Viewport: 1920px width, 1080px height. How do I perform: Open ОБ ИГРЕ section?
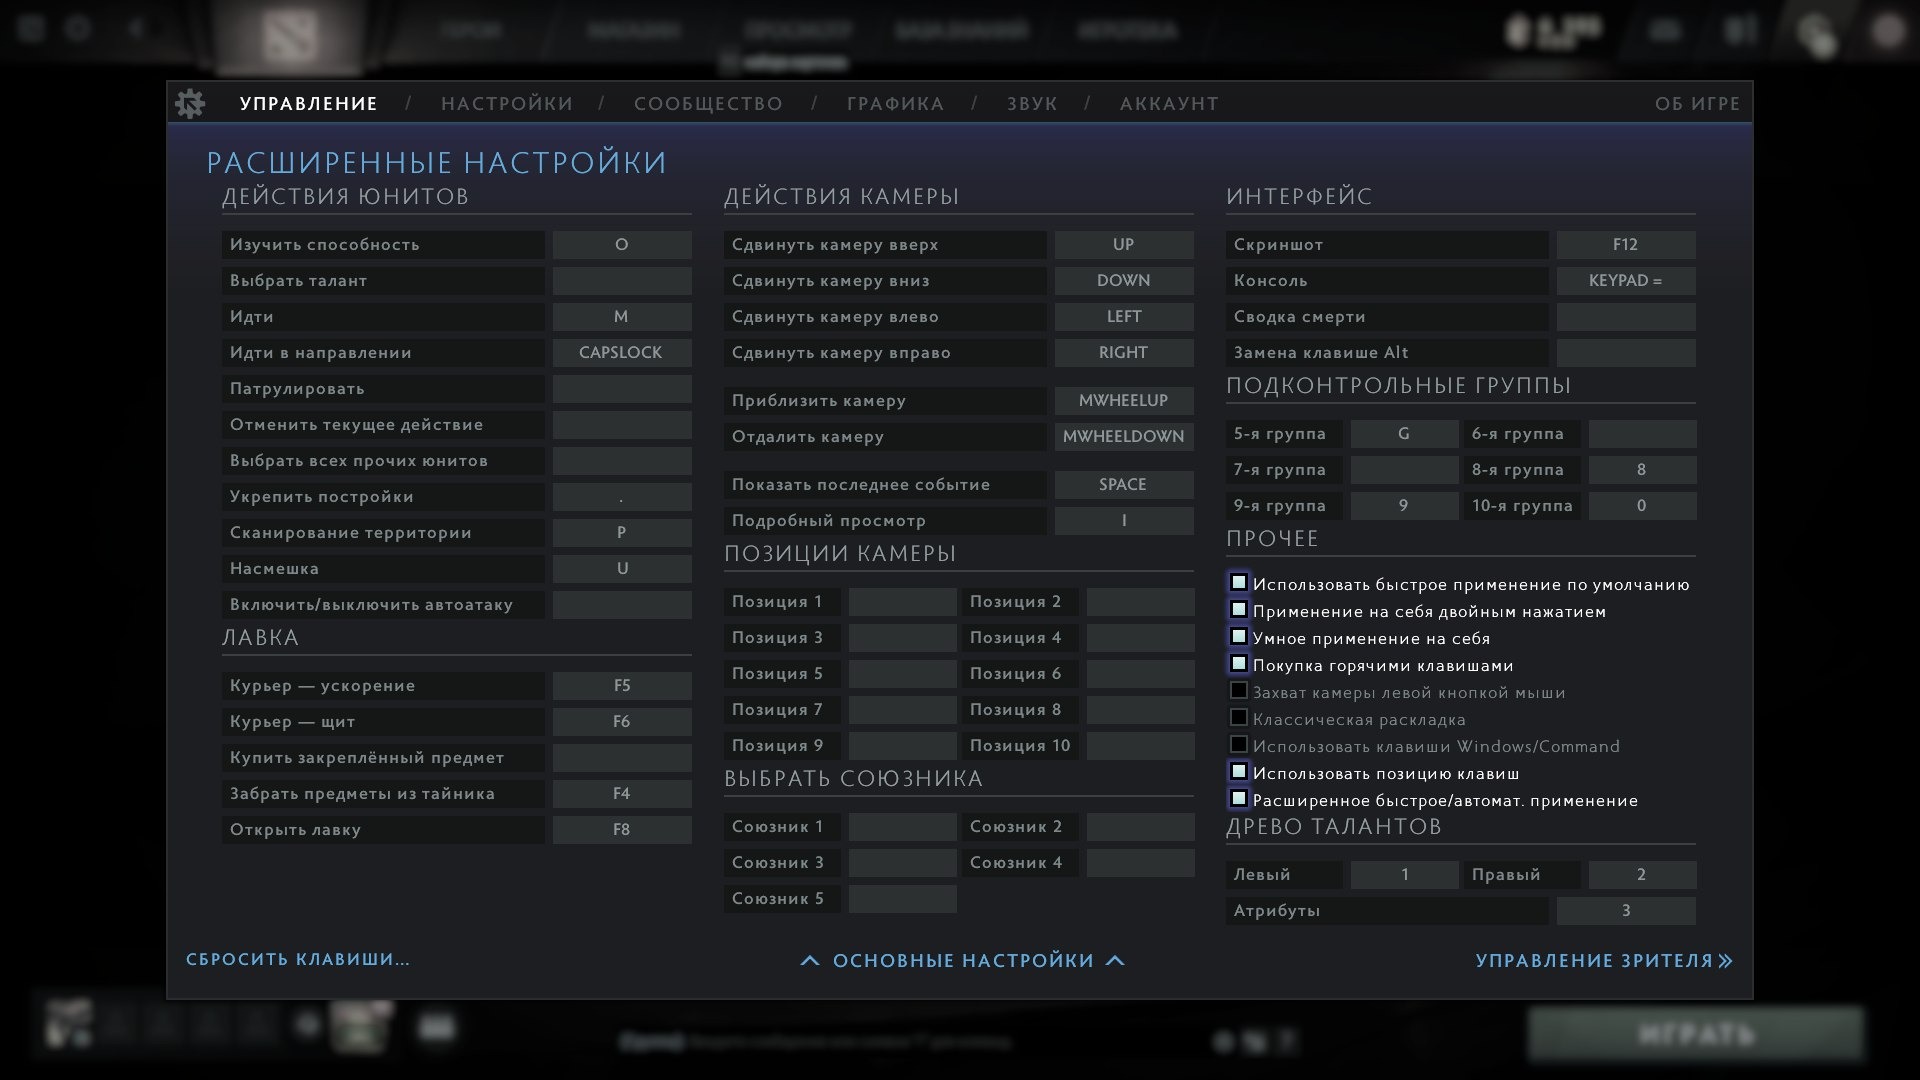point(1697,104)
